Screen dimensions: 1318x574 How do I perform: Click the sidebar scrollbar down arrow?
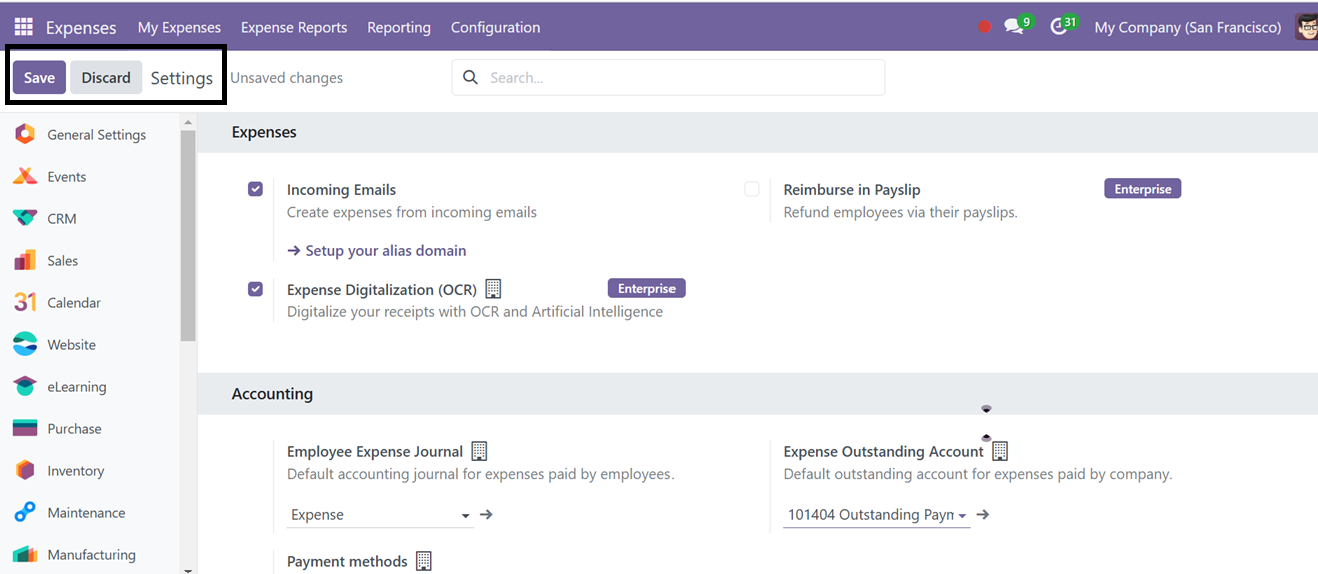point(188,569)
